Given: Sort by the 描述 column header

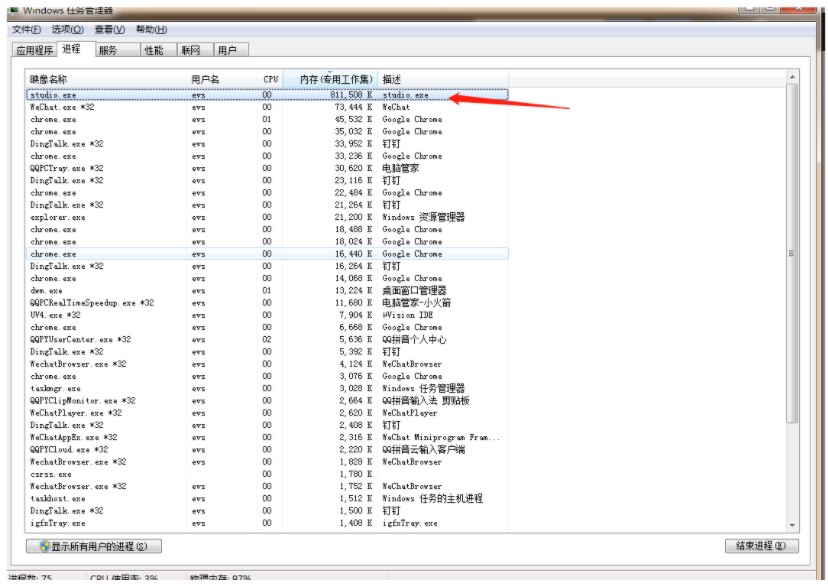Looking at the screenshot, I should tap(443, 79).
